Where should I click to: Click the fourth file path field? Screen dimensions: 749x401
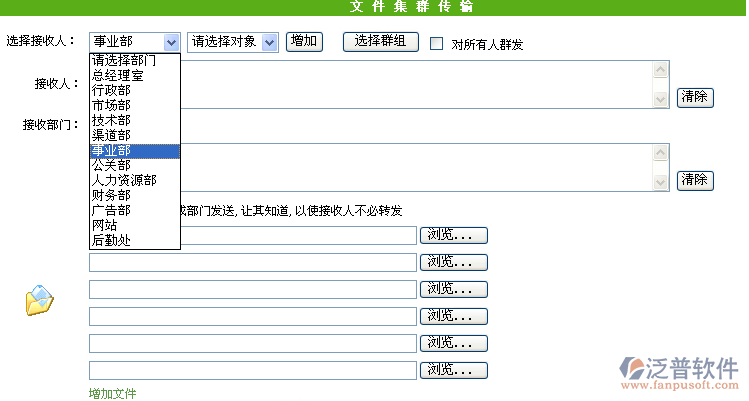point(253,317)
